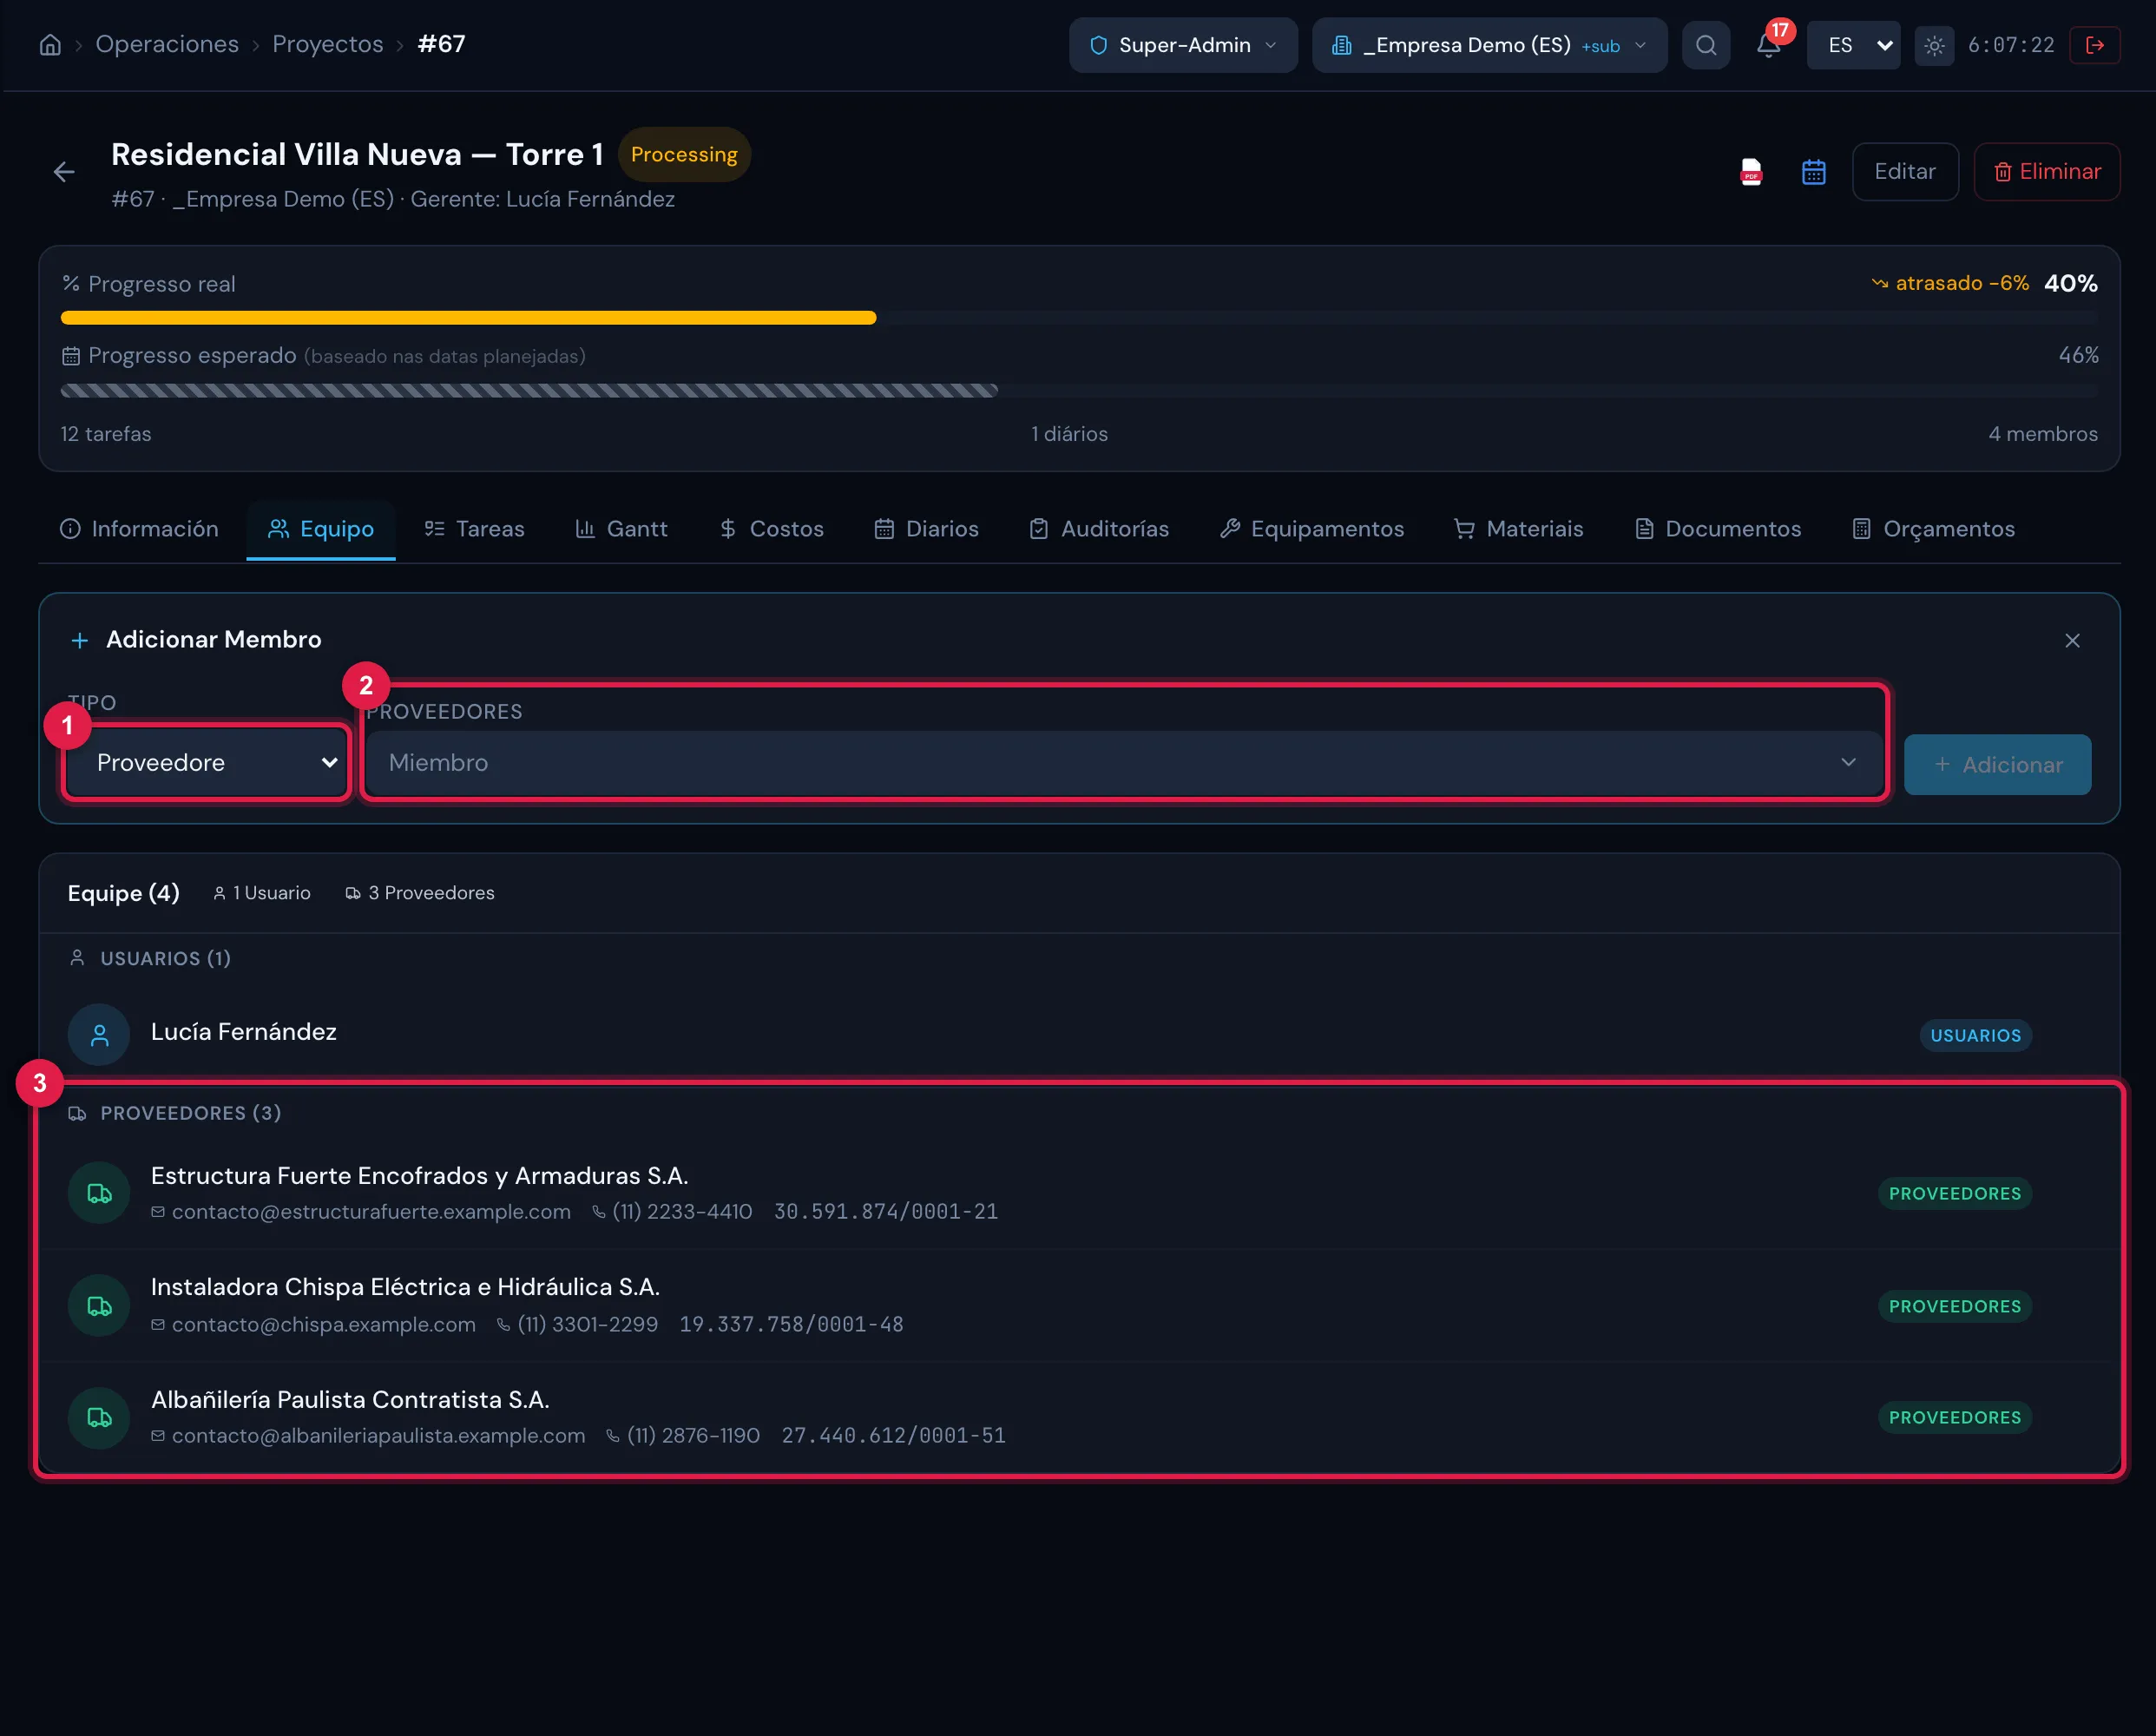The width and height of the screenshot is (2156, 1736).
Task: Expand the Miembro proveedores combo box
Action: [x=1123, y=763]
